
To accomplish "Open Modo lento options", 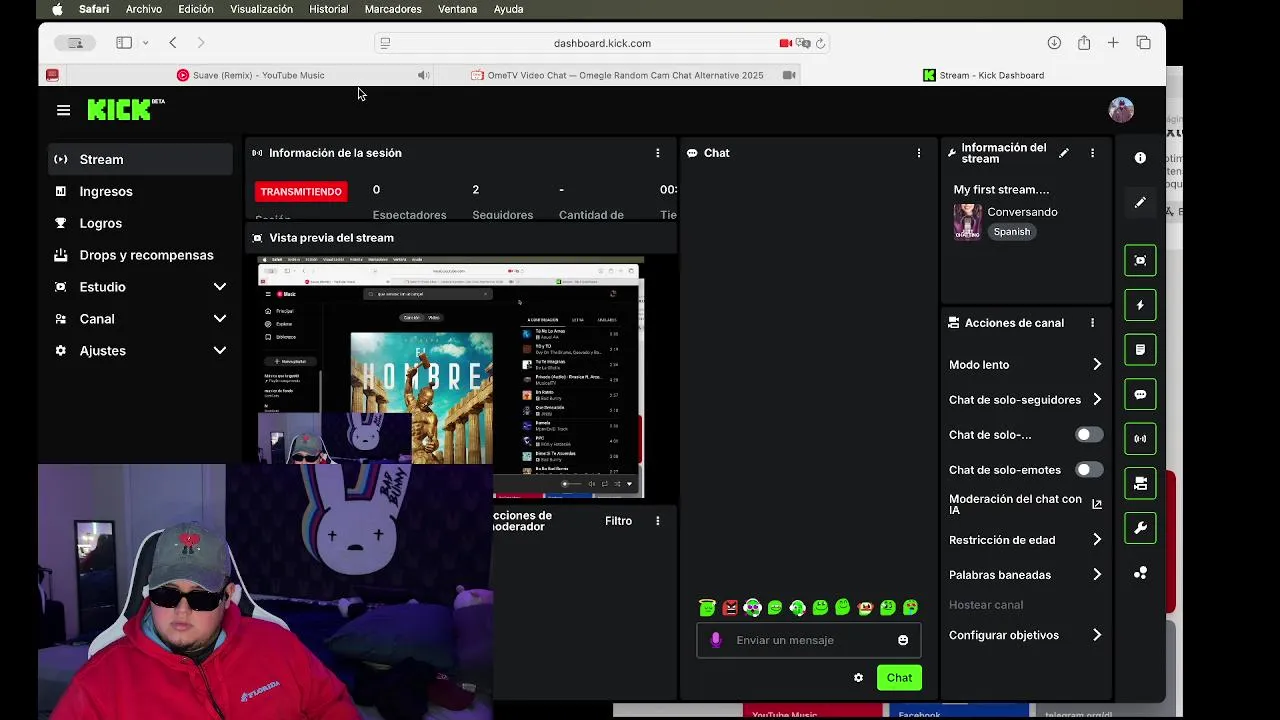I will 1026,365.
